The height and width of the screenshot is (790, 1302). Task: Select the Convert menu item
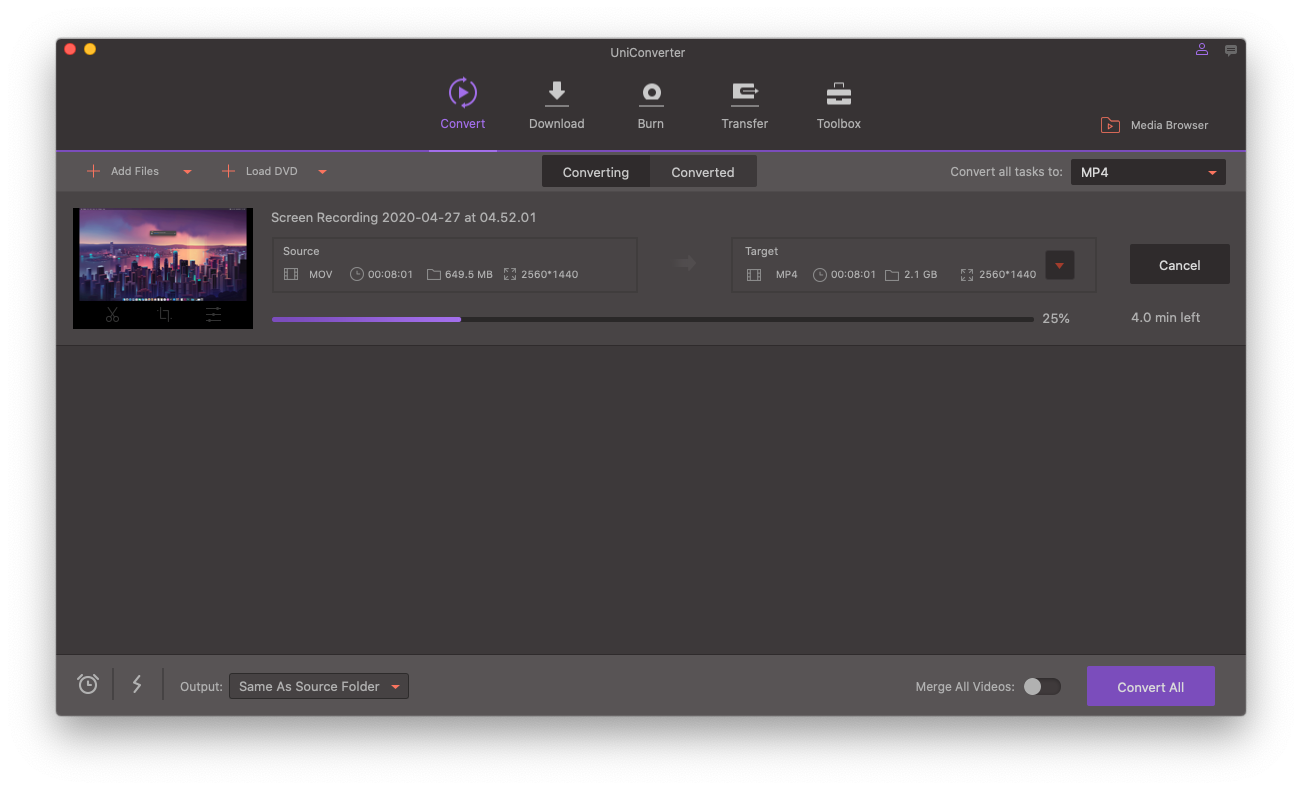462,104
